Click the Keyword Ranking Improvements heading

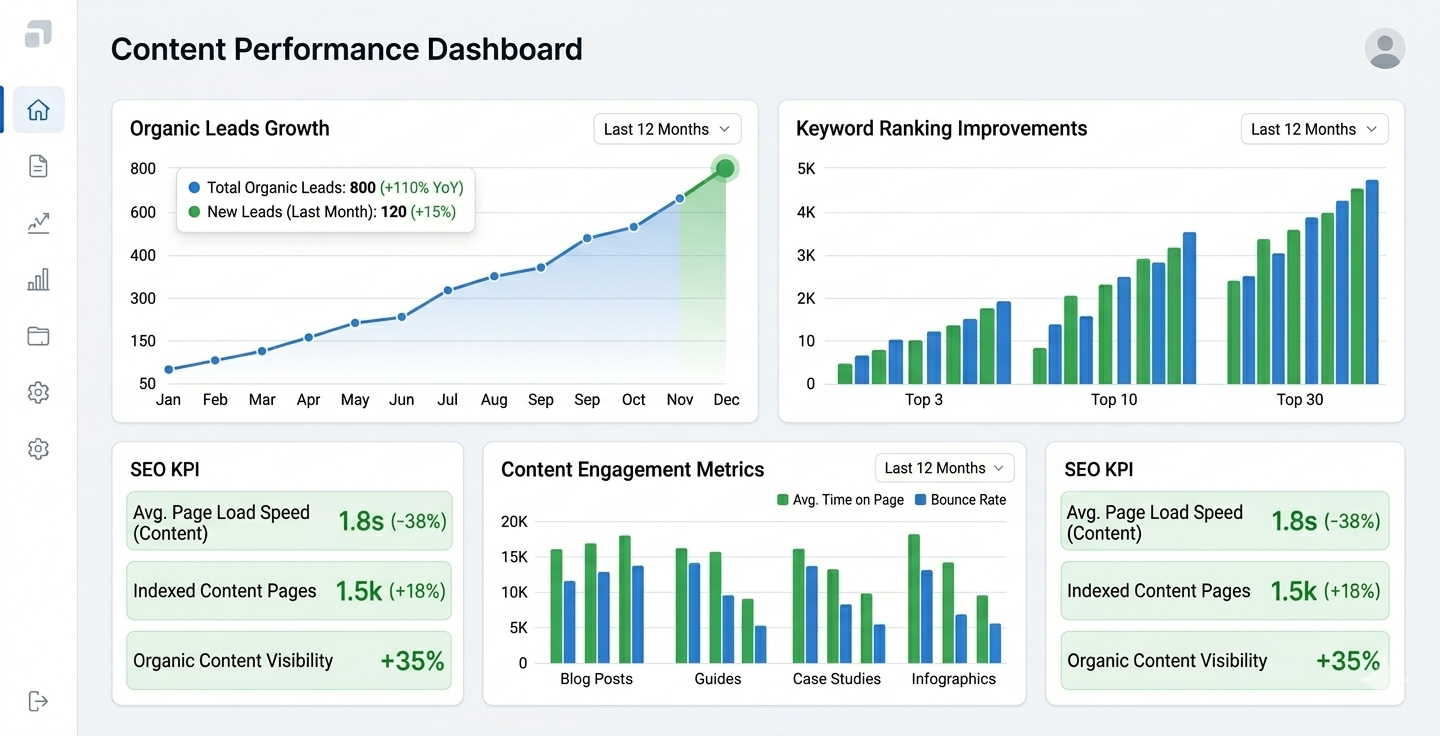[x=941, y=128]
